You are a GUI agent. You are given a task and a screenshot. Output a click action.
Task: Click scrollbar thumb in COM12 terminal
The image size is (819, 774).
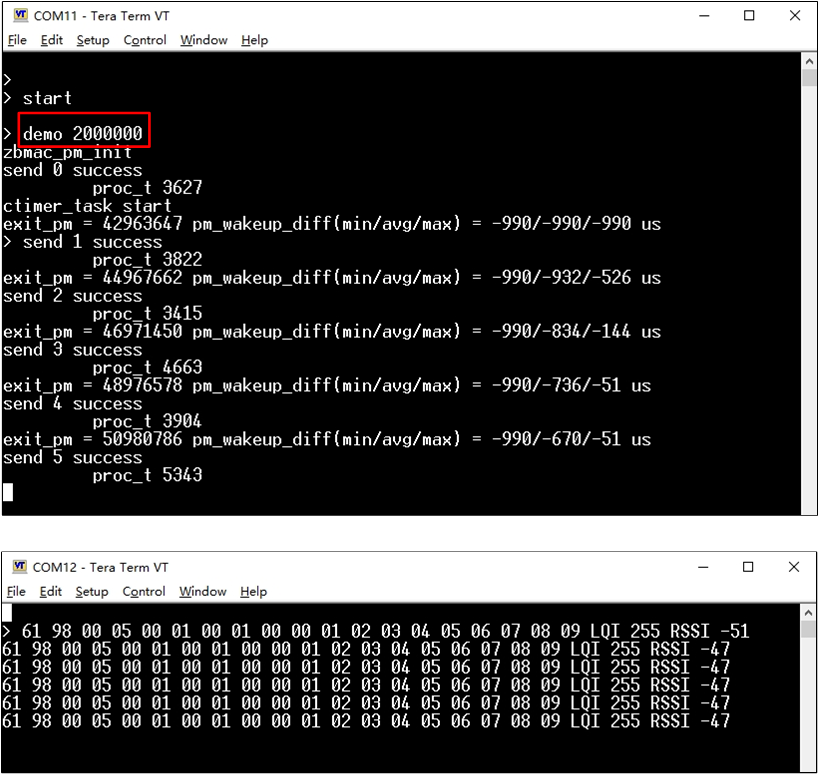(808, 629)
